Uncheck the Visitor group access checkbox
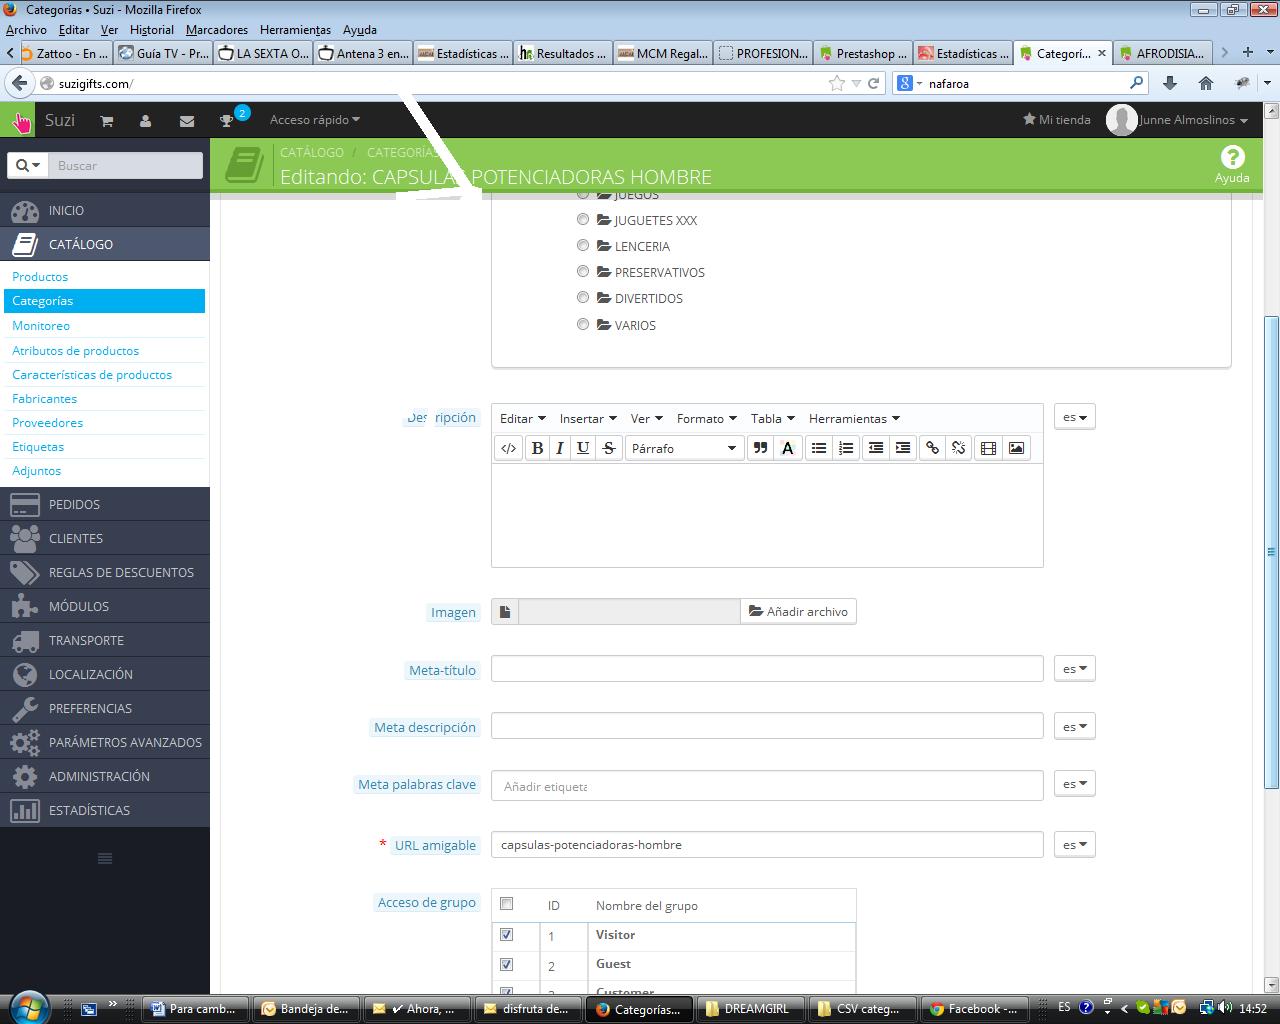The height and width of the screenshot is (1024, 1280). pyautogui.click(x=506, y=935)
